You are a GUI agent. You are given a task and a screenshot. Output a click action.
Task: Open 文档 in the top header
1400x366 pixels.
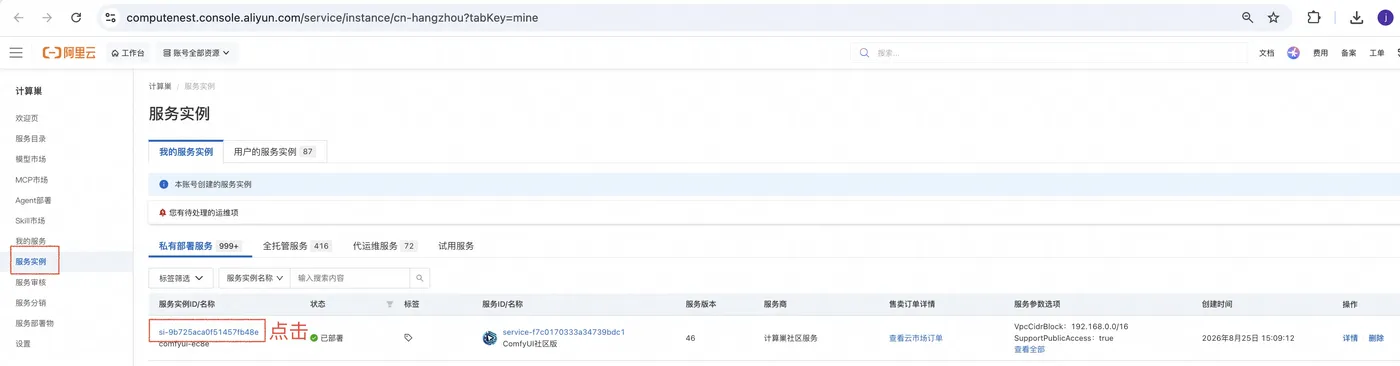pos(1266,53)
